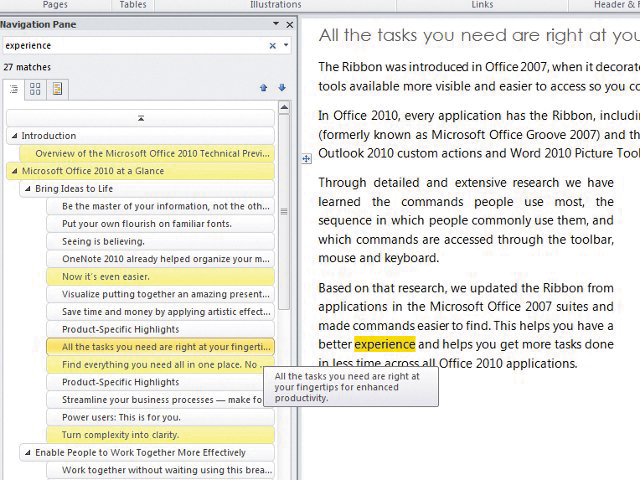The width and height of the screenshot is (640, 480).
Task: Open the search options dropdown arrow
Action: [286, 45]
